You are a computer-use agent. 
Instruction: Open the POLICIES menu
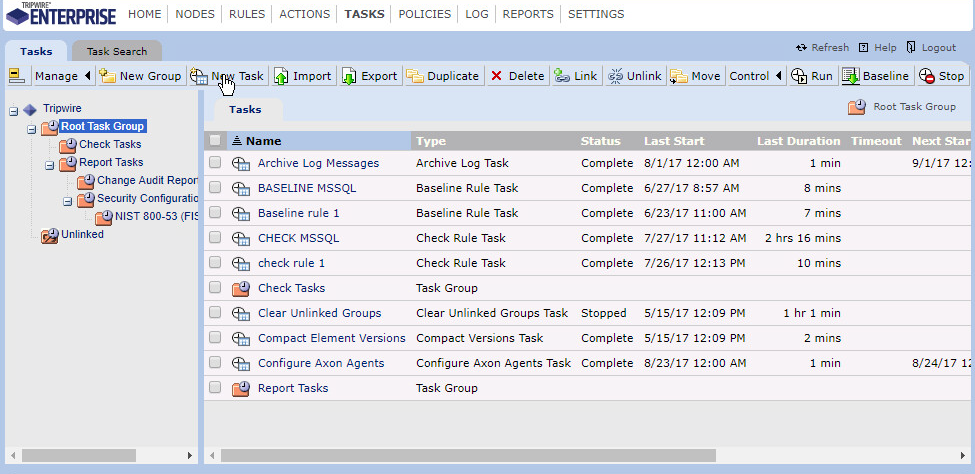pyautogui.click(x=424, y=14)
